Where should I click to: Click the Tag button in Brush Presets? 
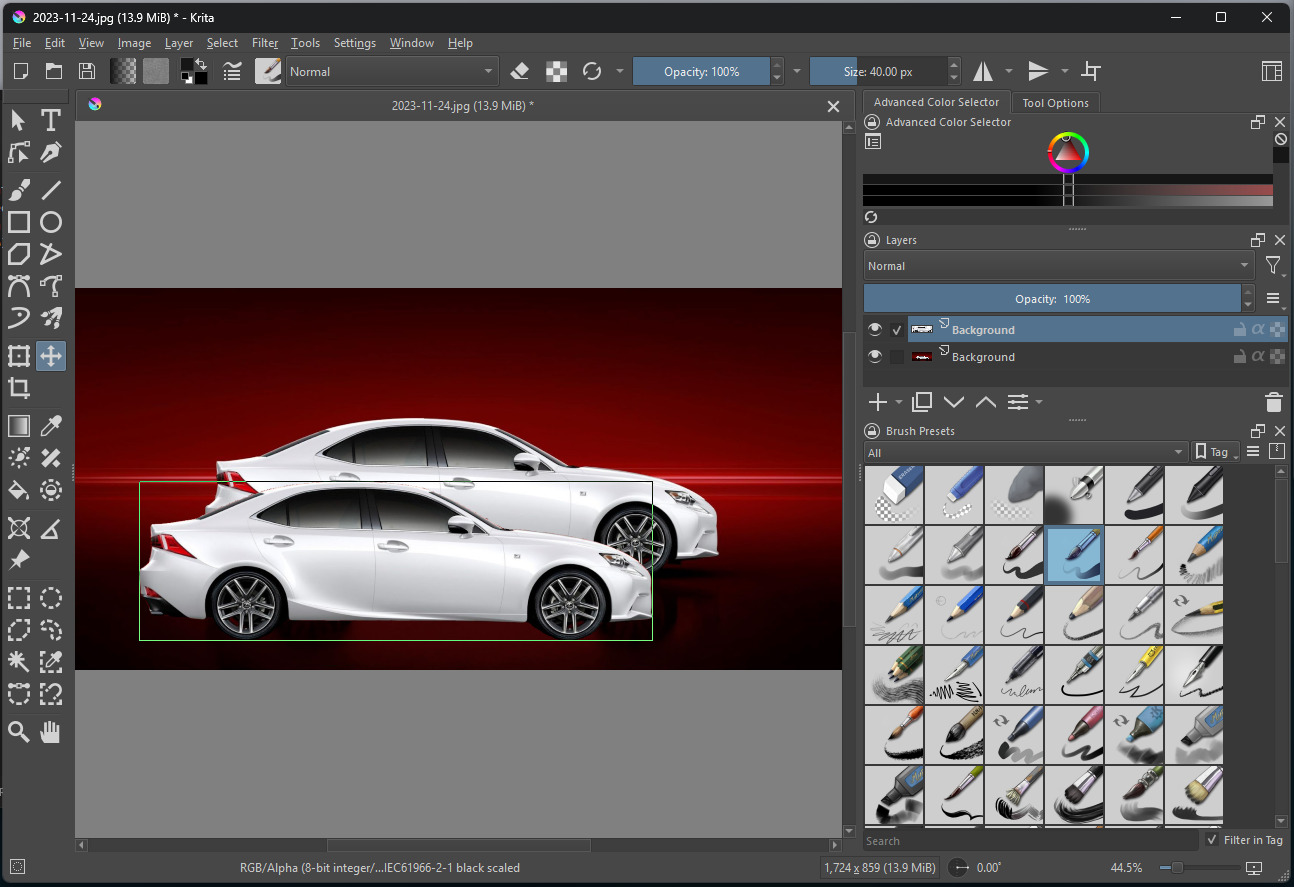click(x=1214, y=452)
